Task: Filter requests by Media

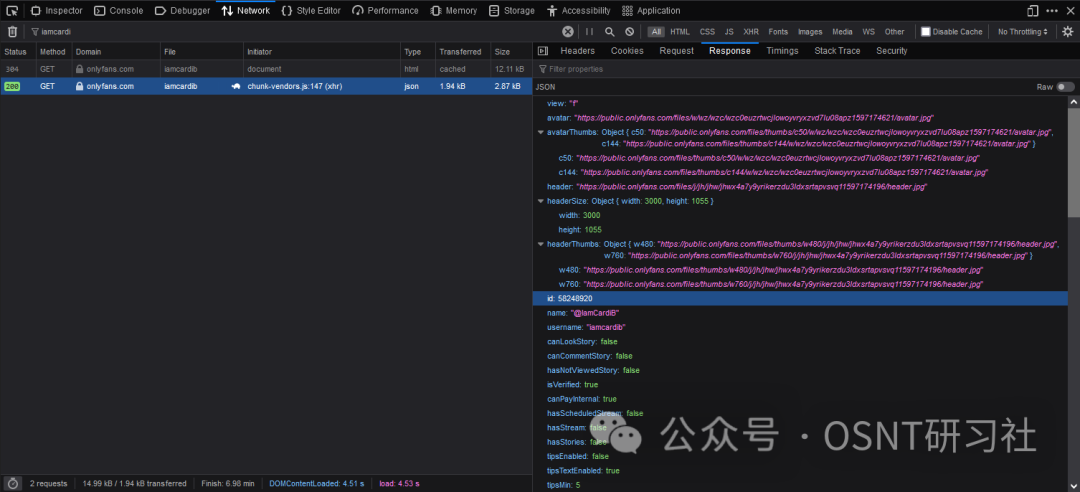Action: (842, 32)
